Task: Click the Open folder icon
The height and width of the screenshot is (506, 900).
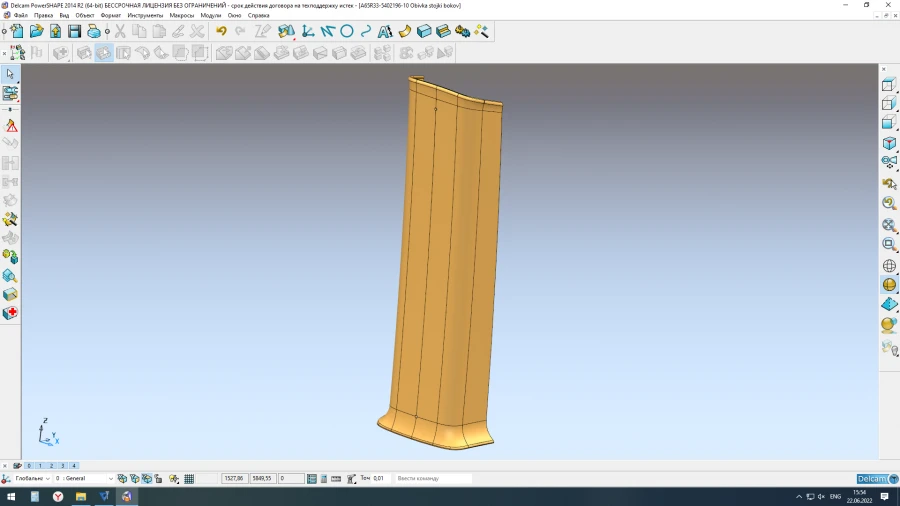Action: pyautogui.click(x=37, y=31)
